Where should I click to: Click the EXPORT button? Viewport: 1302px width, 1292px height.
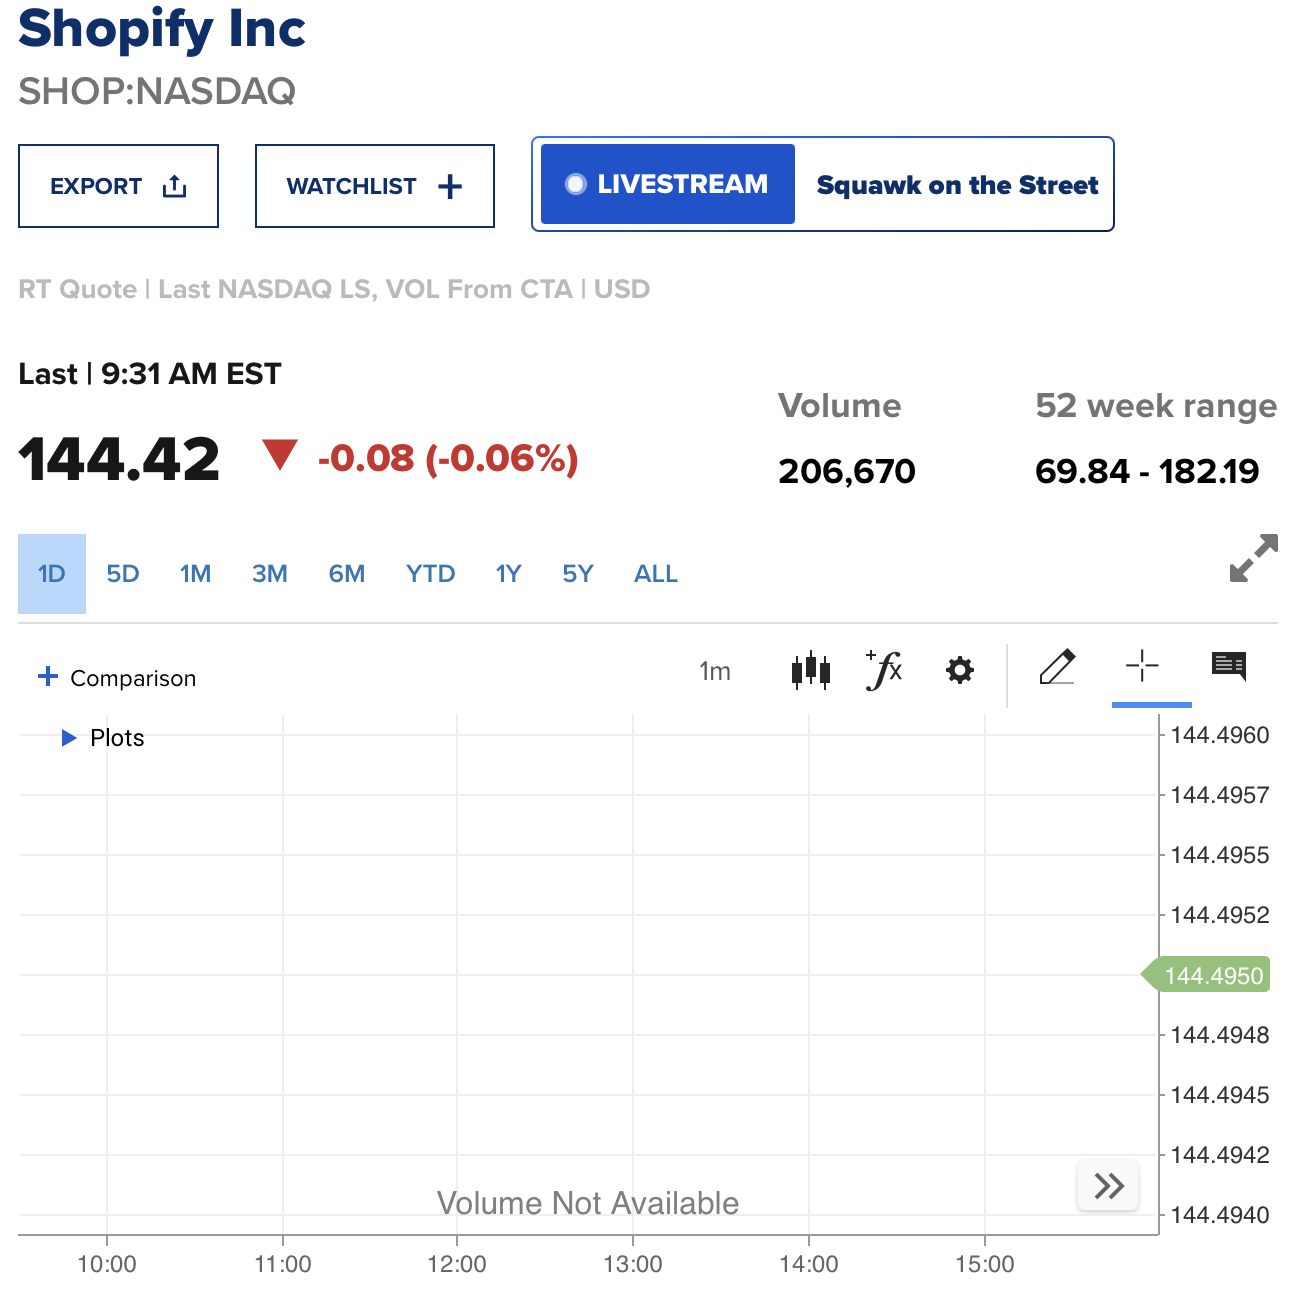pos(118,186)
